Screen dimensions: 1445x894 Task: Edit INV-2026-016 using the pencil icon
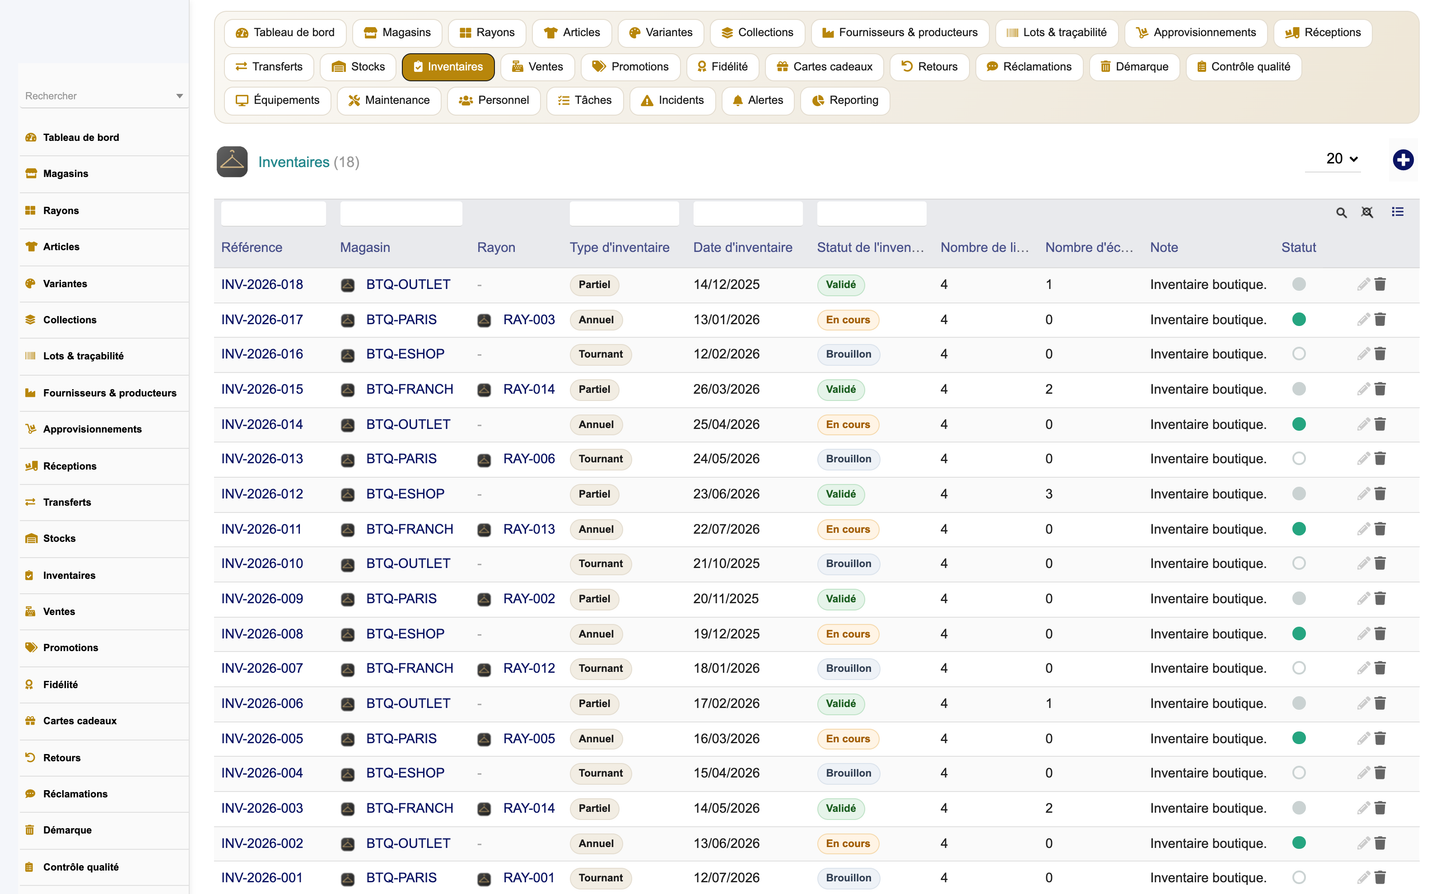point(1363,354)
